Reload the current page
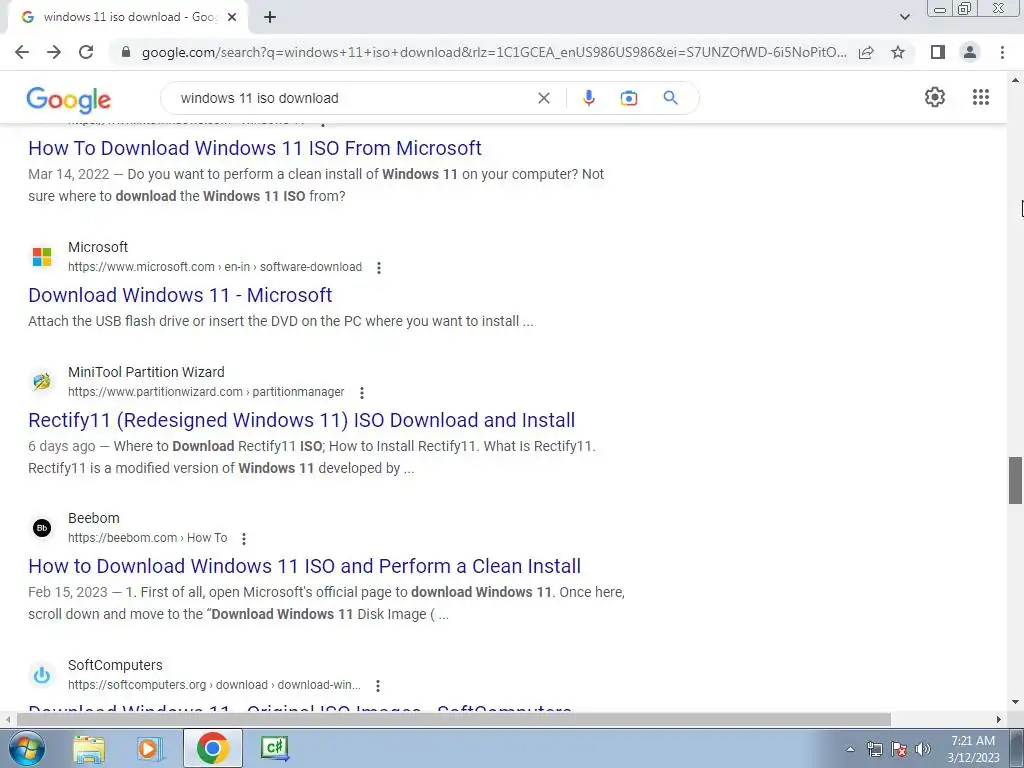The width and height of the screenshot is (1024, 768). click(x=86, y=52)
